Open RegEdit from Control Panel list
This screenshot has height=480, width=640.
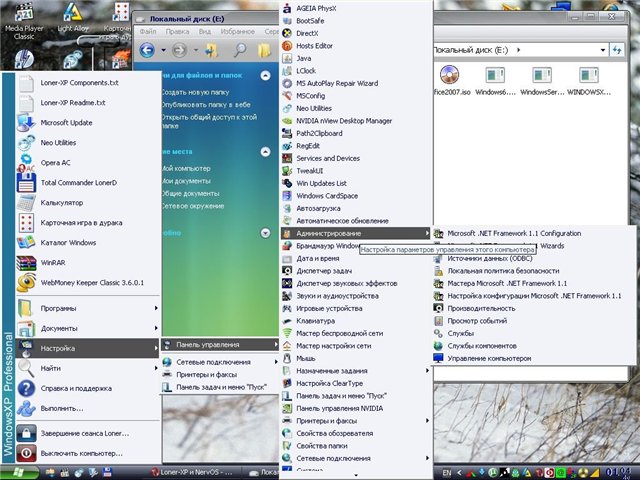click(356, 146)
